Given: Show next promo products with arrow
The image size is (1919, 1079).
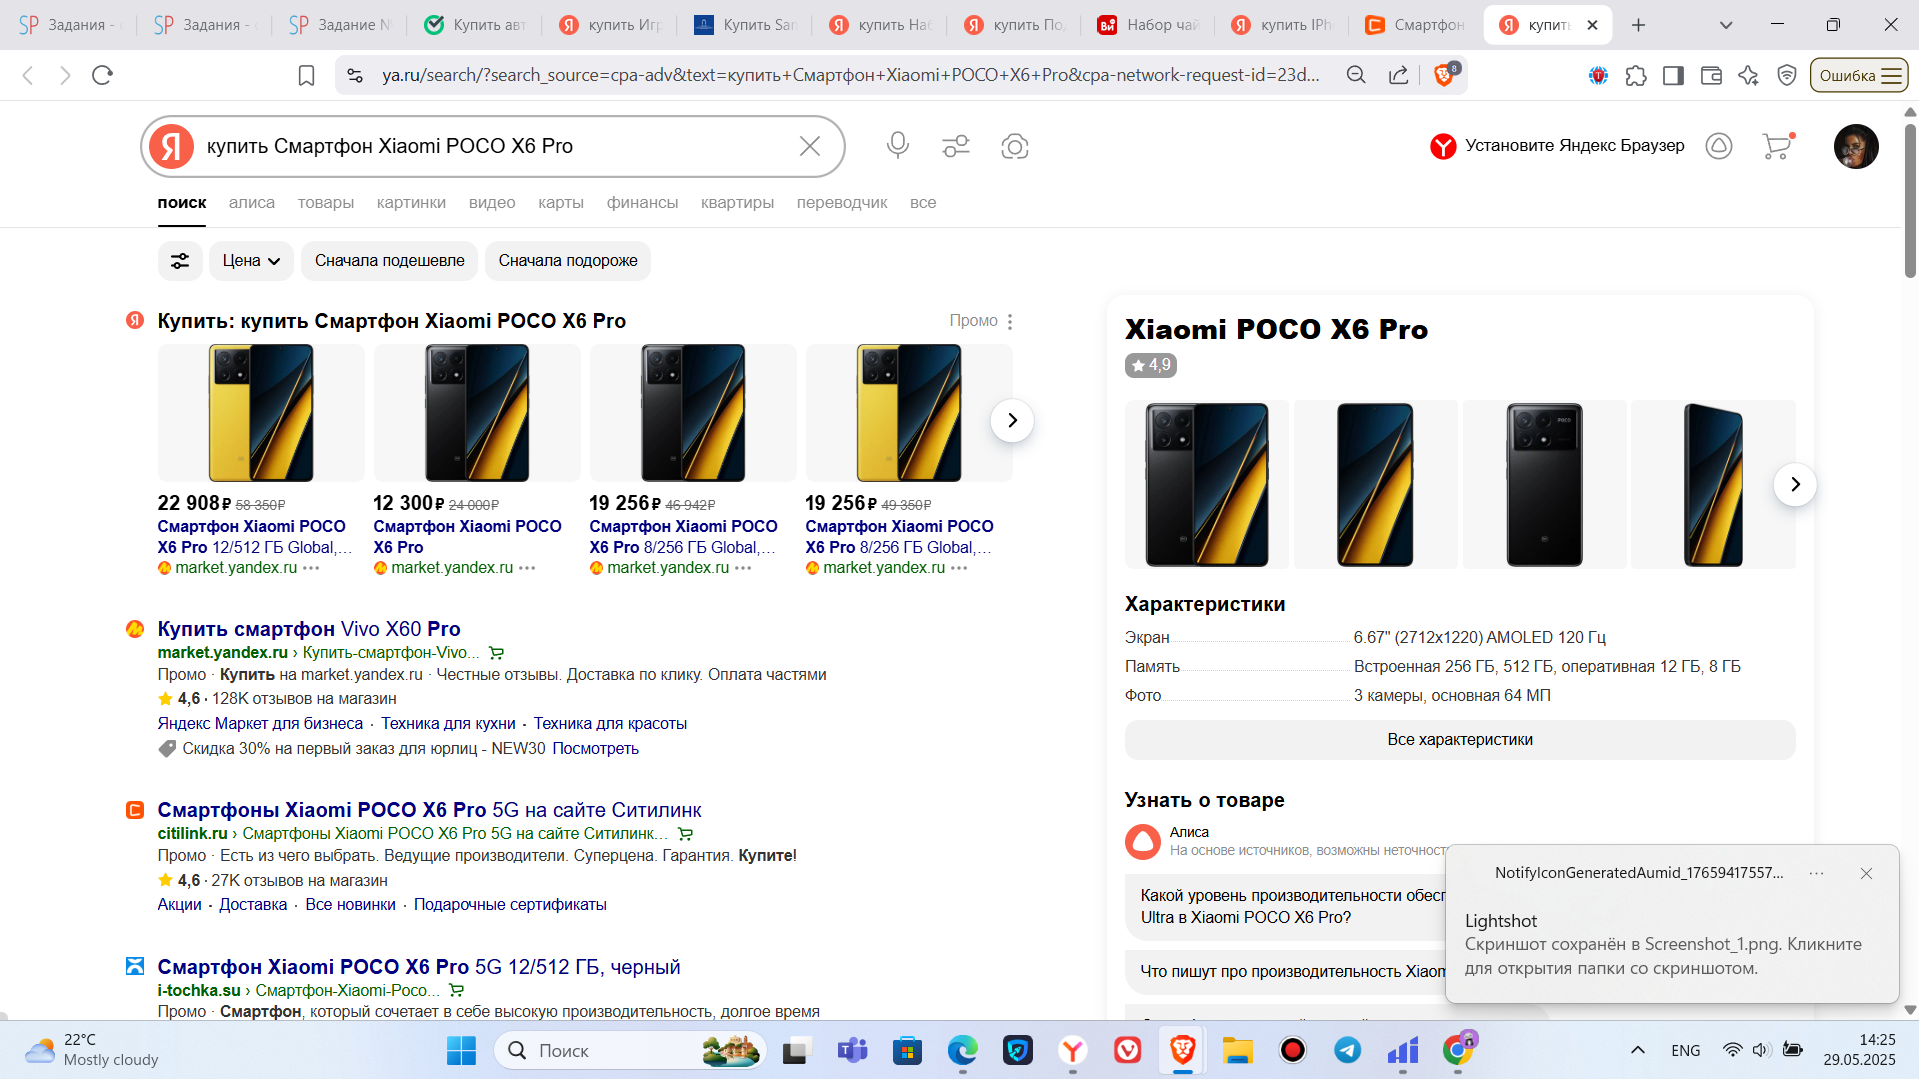Looking at the screenshot, I should (1012, 420).
